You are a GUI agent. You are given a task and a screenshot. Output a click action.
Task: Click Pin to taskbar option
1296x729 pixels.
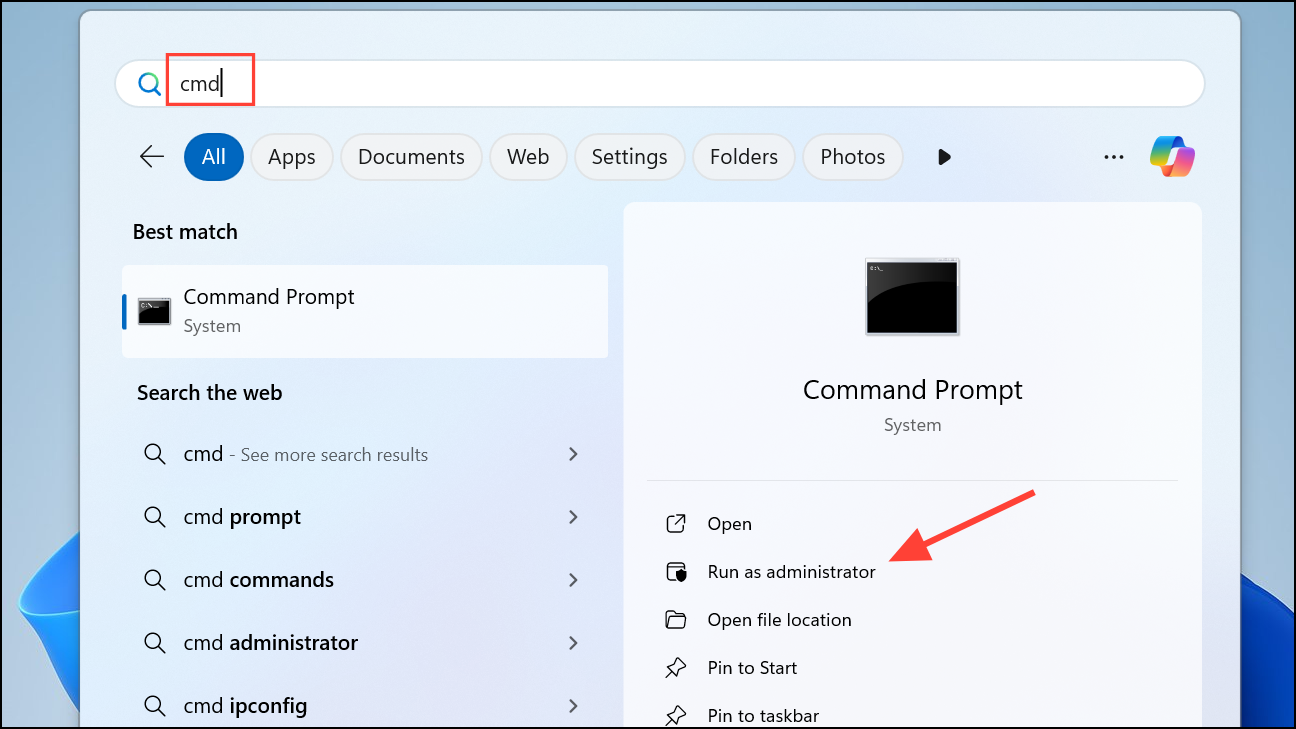pos(763,715)
